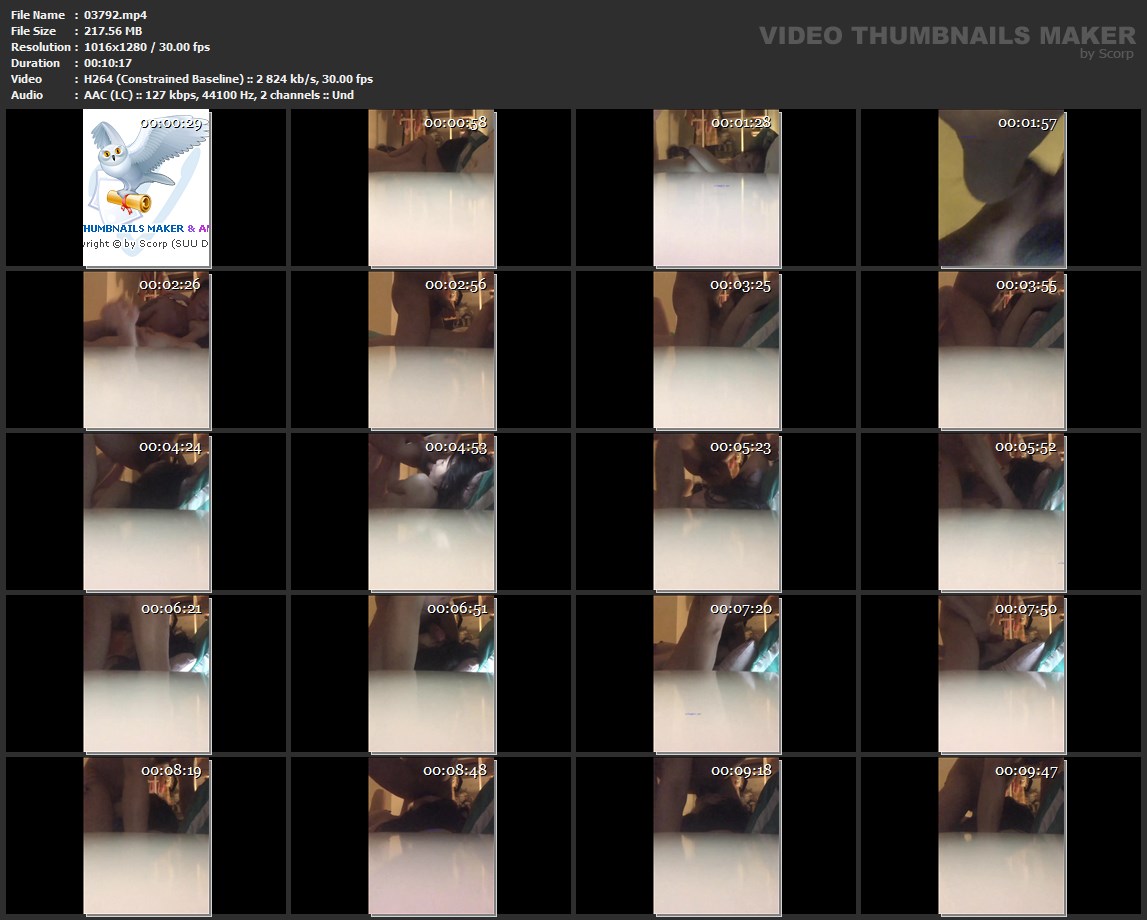Select the thumbnail stamped 00:05:52
The width and height of the screenshot is (1147, 920).
1002,512
